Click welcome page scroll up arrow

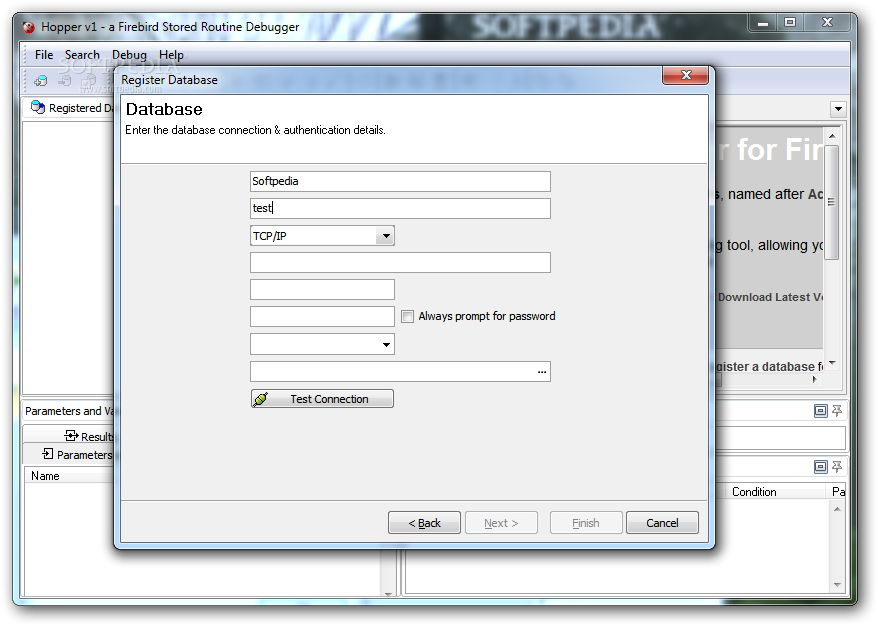point(832,136)
